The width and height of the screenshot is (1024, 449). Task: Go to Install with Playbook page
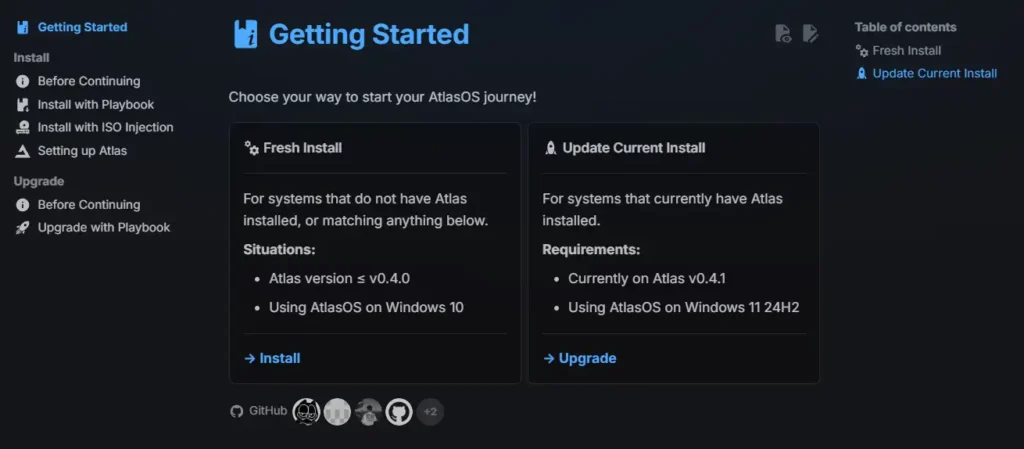(x=95, y=104)
